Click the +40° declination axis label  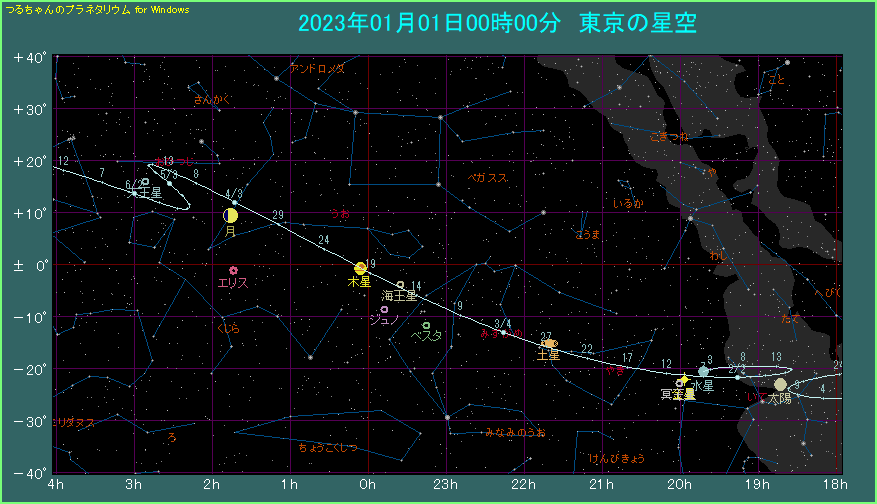[30, 58]
